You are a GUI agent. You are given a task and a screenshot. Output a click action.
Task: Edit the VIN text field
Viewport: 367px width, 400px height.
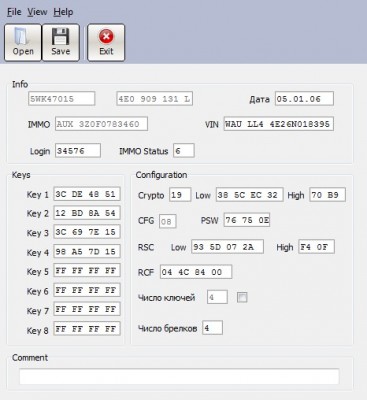[x=279, y=124]
